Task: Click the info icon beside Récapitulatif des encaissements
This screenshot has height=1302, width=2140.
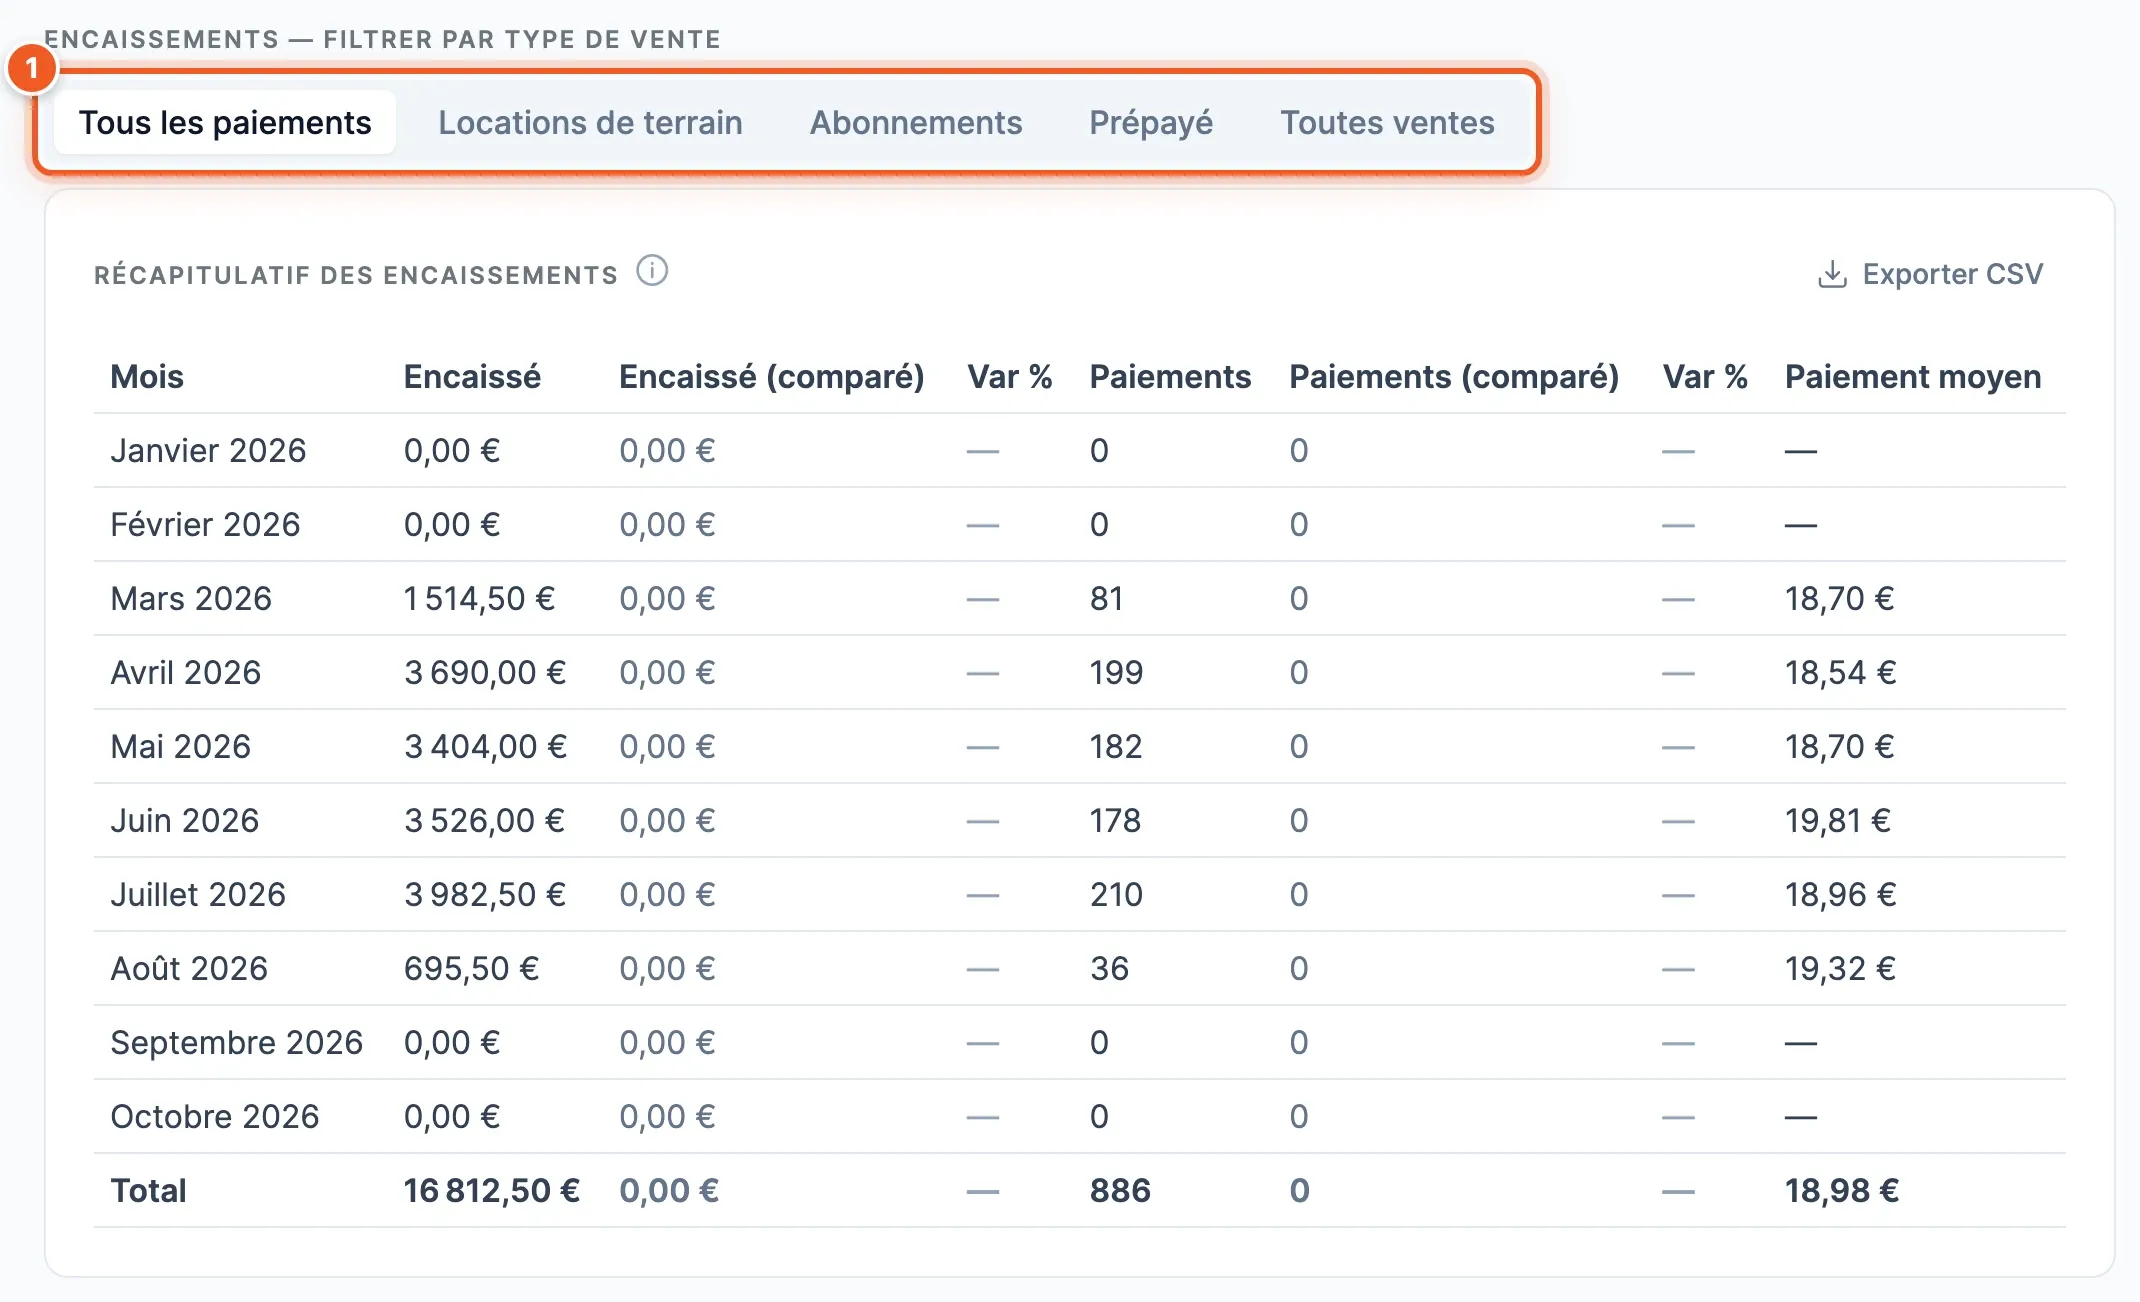Action: [652, 271]
